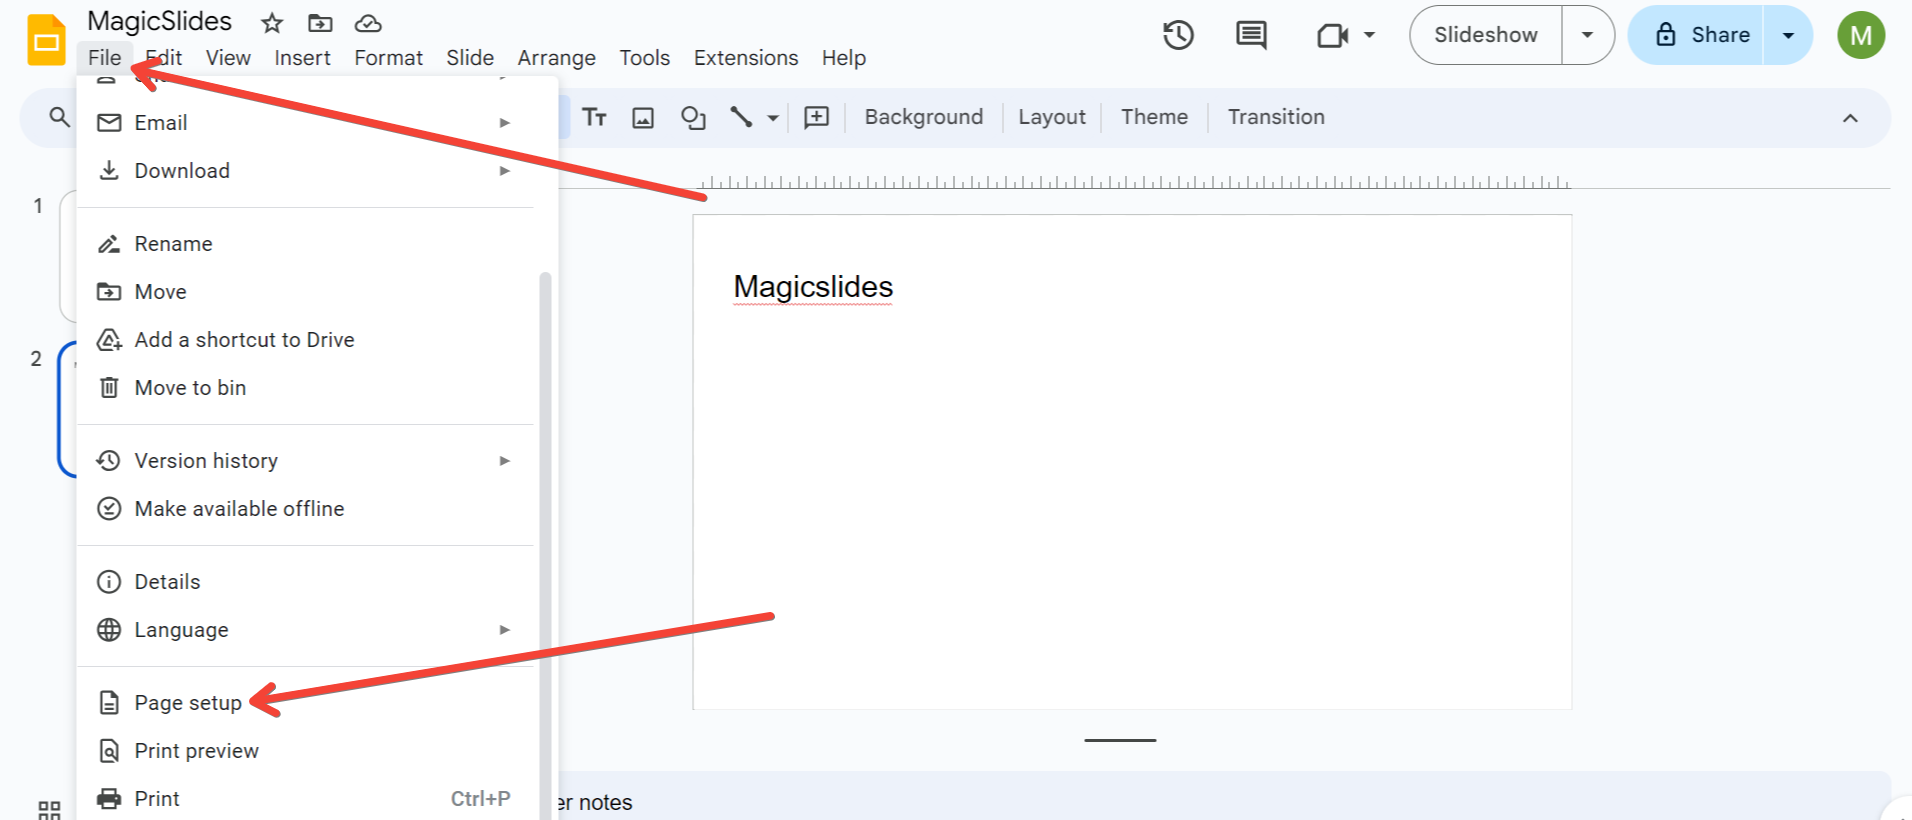Open Page setup
Viewport: 1912px width, 820px height.
tap(305, 703)
